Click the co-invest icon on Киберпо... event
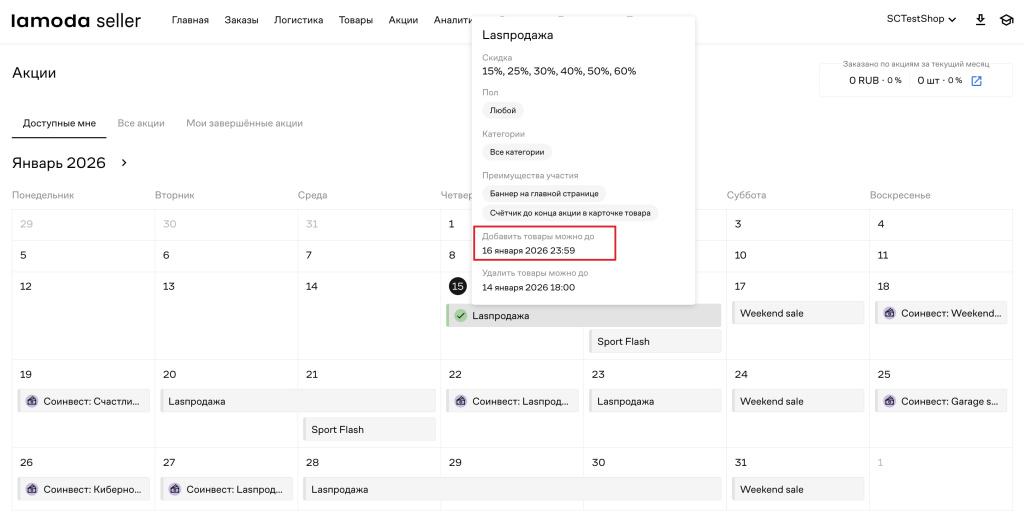Image resolution: width=1024 pixels, height=525 pixels. (31, 490)
